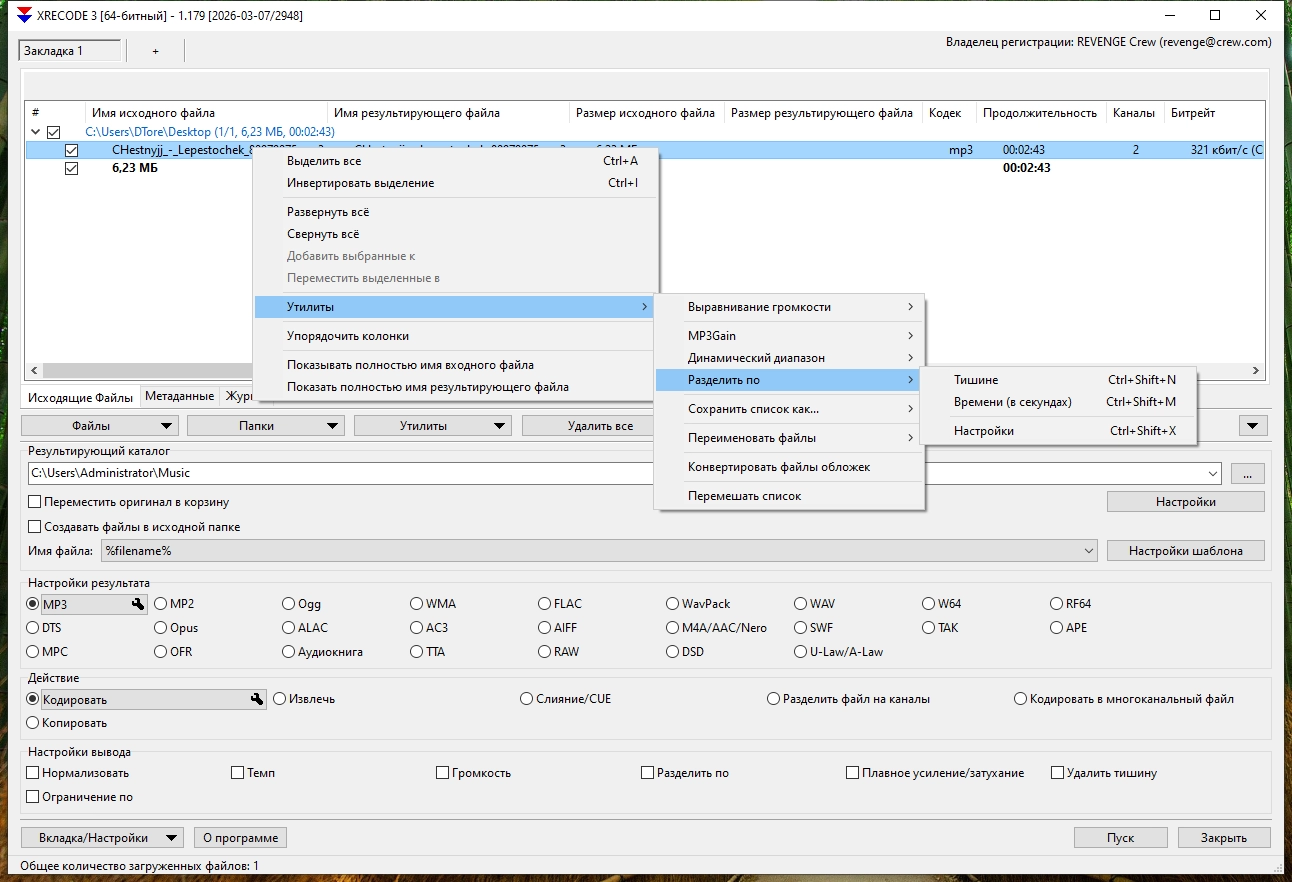Open Настройки in the split submenu

(1058, 431)
